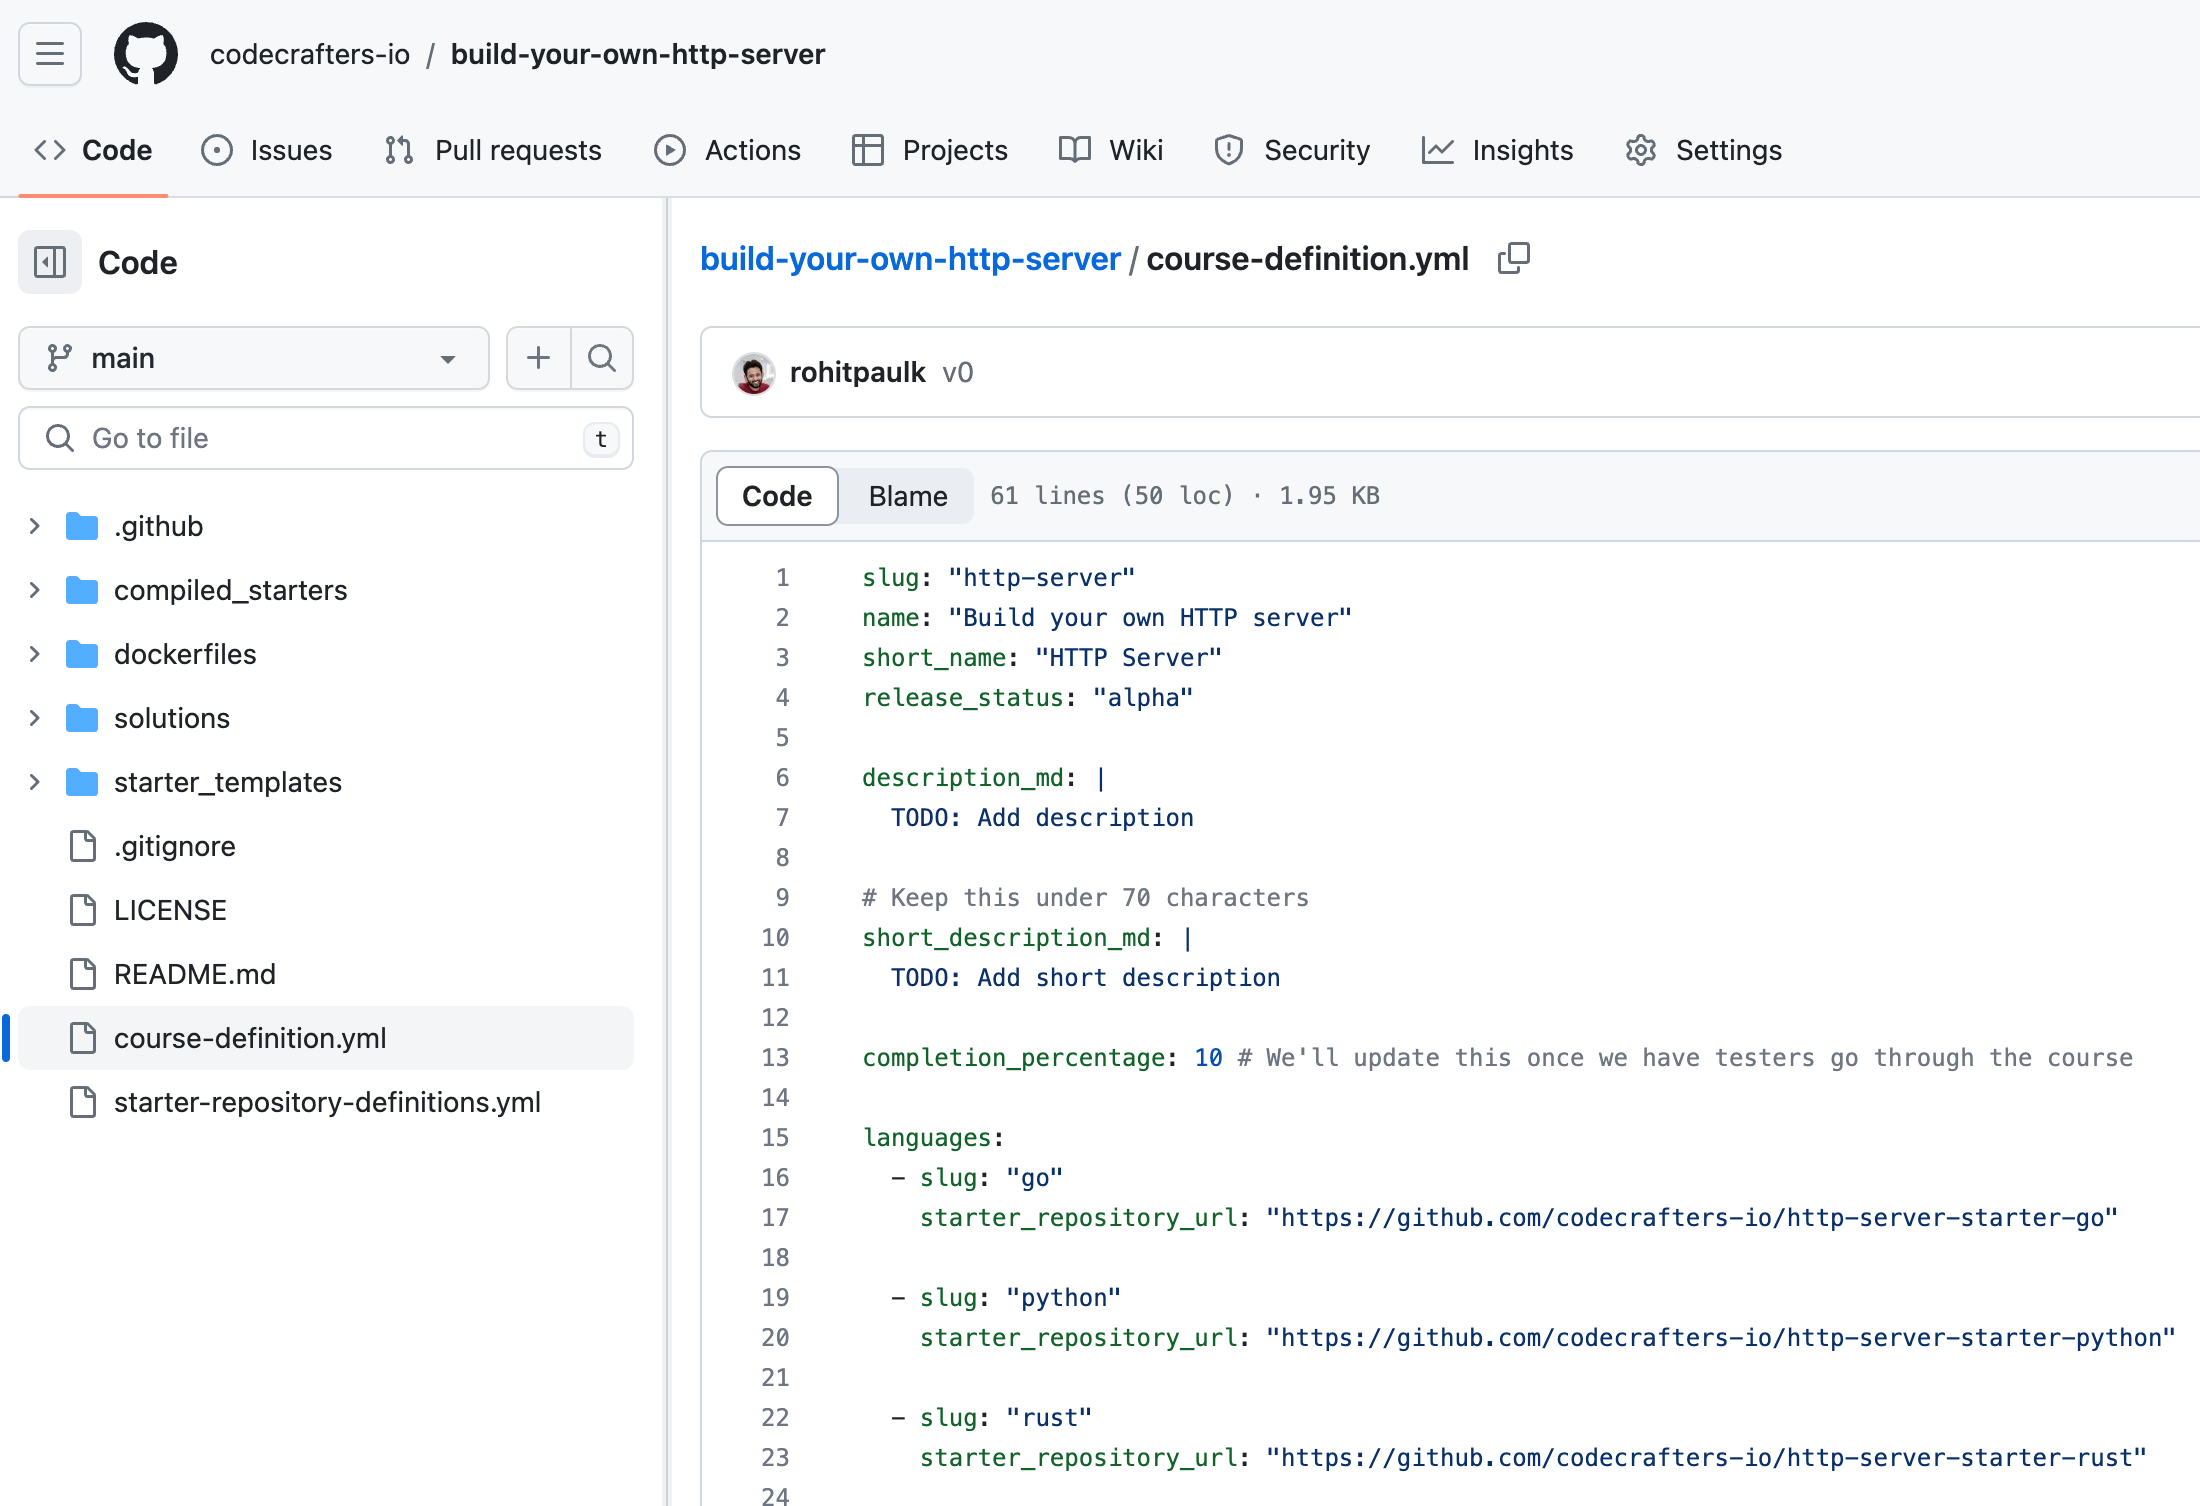Click line number 13 in code
This screenshot has width=2200, height=1506.
point(775,1058)
